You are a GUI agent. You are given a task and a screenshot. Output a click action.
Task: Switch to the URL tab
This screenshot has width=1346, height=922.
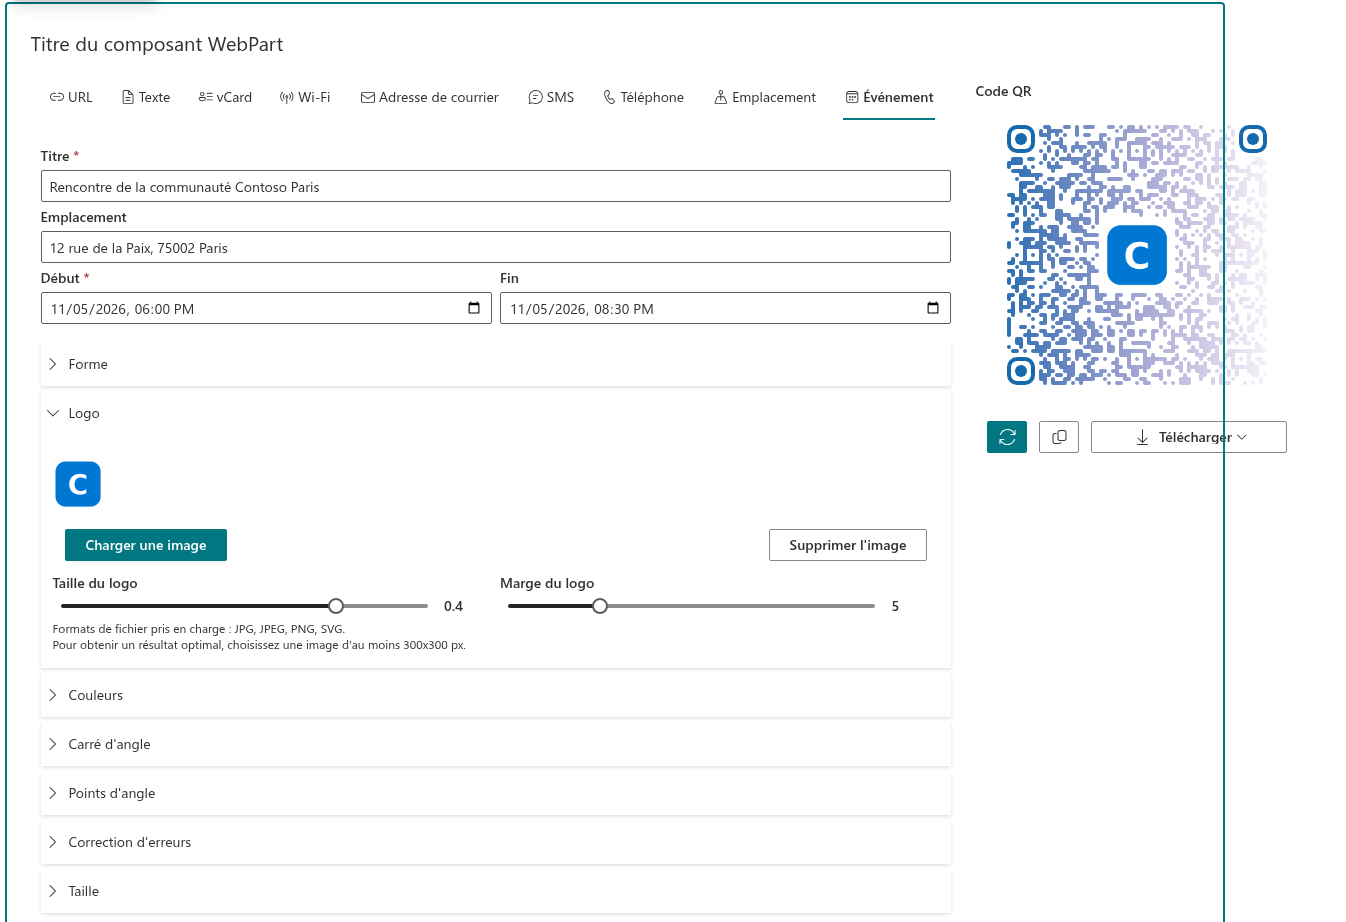[71, 97]
